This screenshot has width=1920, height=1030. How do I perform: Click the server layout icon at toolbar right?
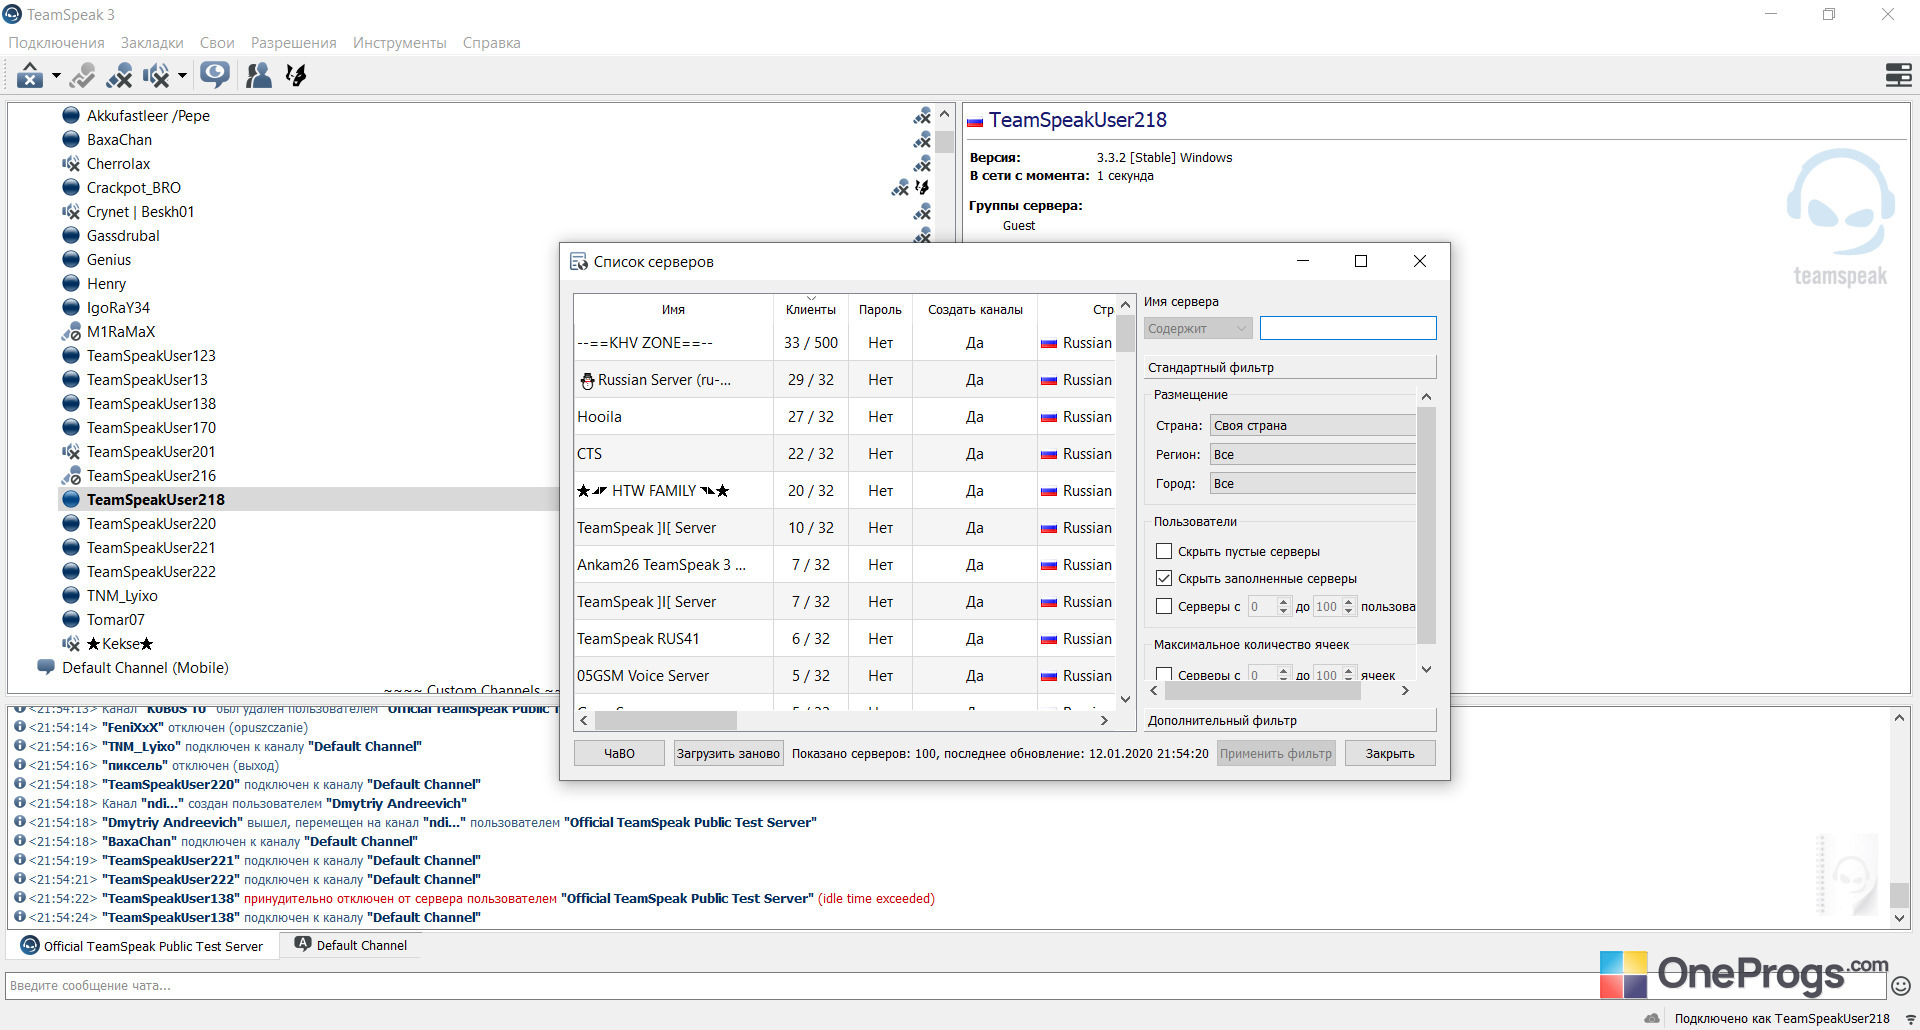[x=1898, y=75]
